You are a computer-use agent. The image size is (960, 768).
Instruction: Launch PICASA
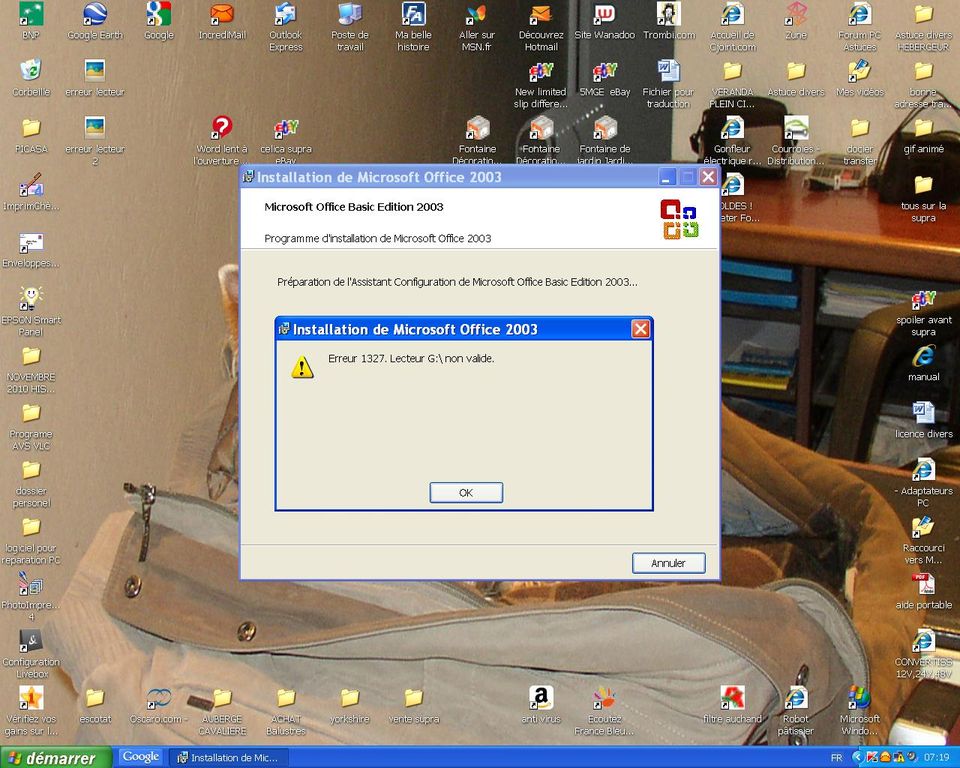point(30,132)
